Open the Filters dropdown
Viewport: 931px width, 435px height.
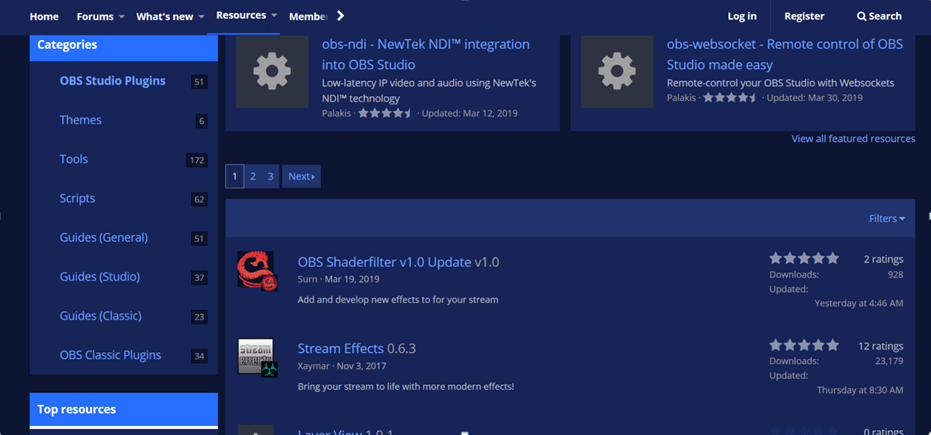coord(886,218)
